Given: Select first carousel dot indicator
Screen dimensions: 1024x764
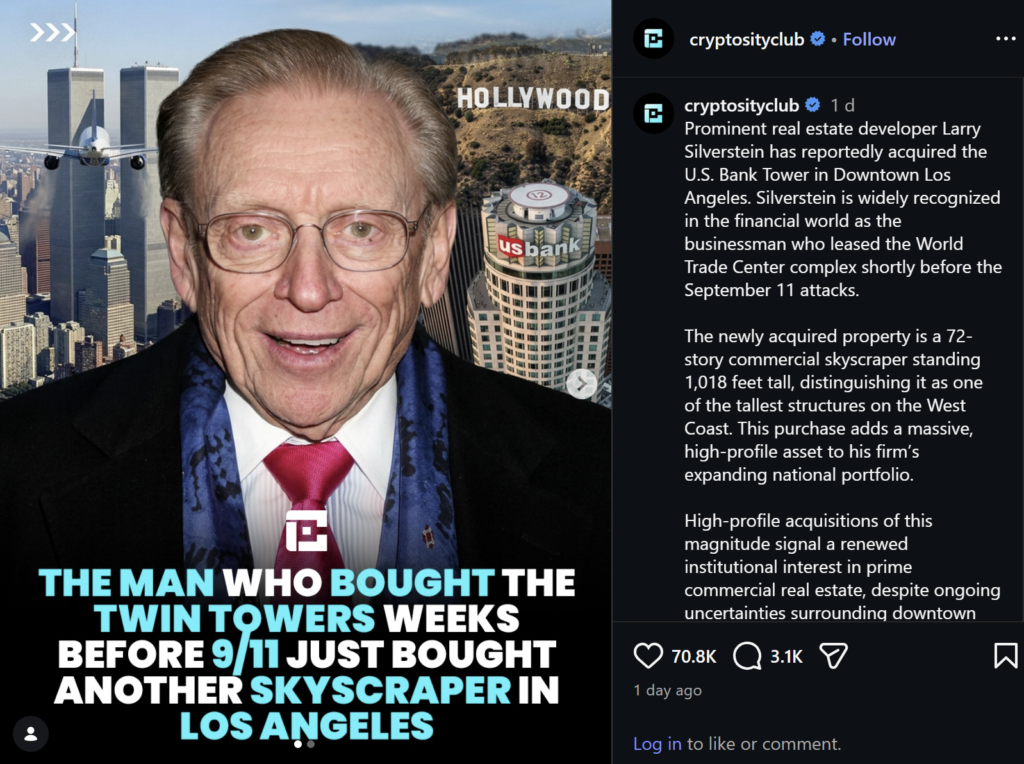Looking at the screenshot, I should (298, 744).
